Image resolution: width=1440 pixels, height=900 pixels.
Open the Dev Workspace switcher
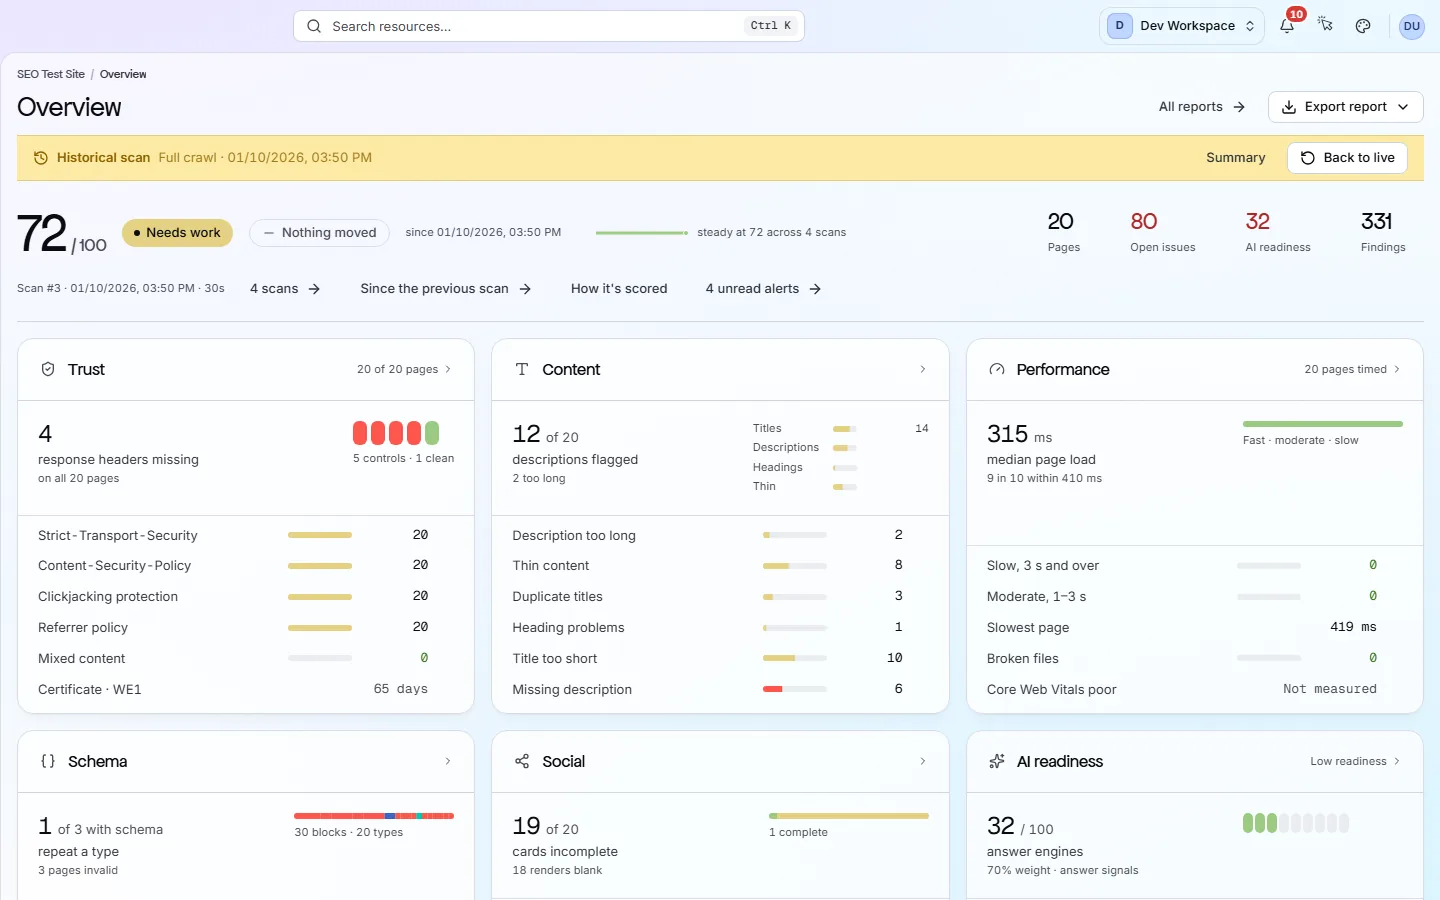tap(1182, 26)
